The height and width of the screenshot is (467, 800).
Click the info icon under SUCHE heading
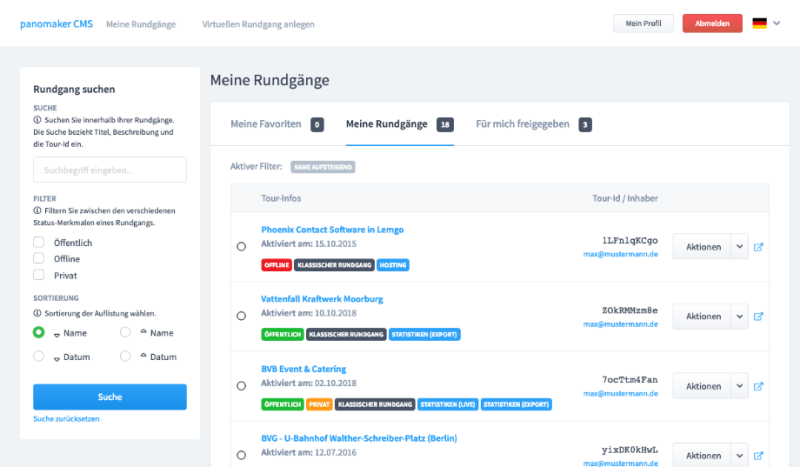pyautogui.click(x=37, y=120)
